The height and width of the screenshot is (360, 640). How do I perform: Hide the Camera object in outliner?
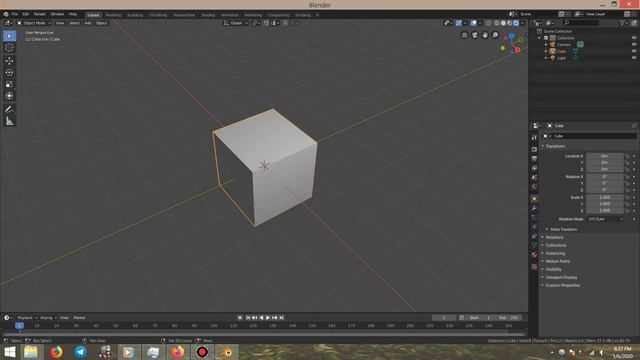[634, 44]
